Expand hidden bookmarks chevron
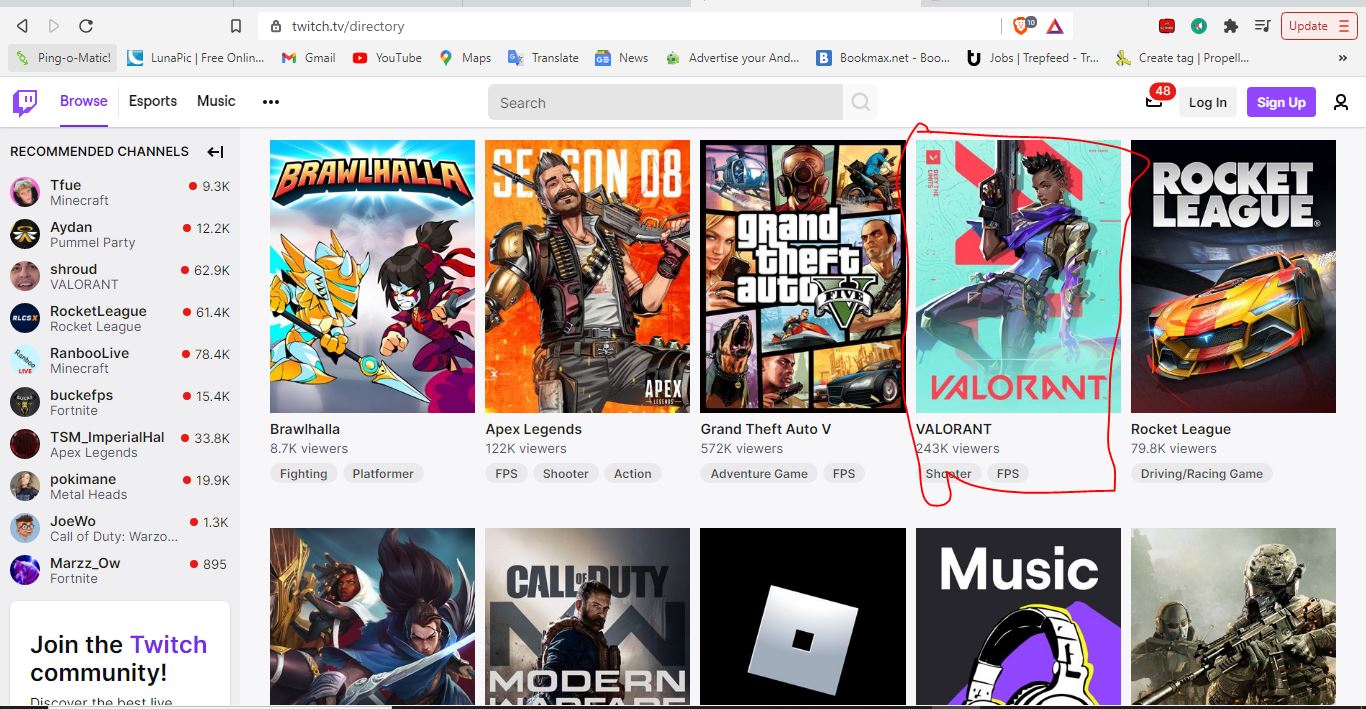Viewport: 1366px width, 709px height. tap(1342, 58)
